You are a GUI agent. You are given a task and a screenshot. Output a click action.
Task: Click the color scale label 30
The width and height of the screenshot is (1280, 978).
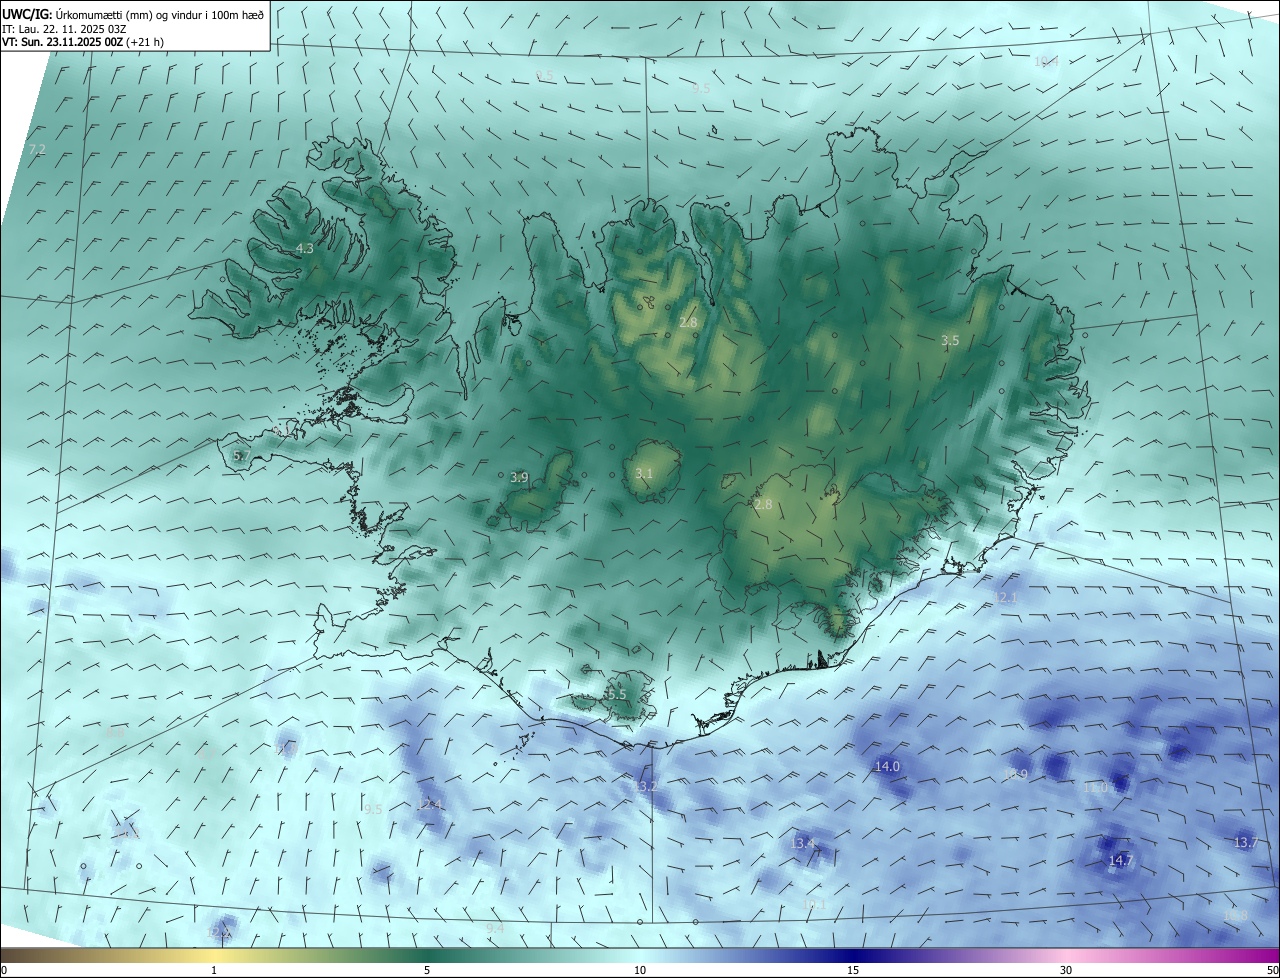pos(1066,970)
